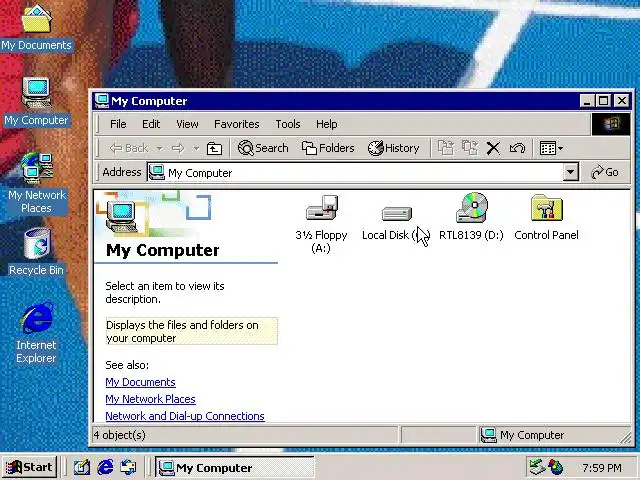The image size is (640, 480).
Task: Click the Forward arrow toolbar button
Action: pyautogui.click(x=178, y=148)
